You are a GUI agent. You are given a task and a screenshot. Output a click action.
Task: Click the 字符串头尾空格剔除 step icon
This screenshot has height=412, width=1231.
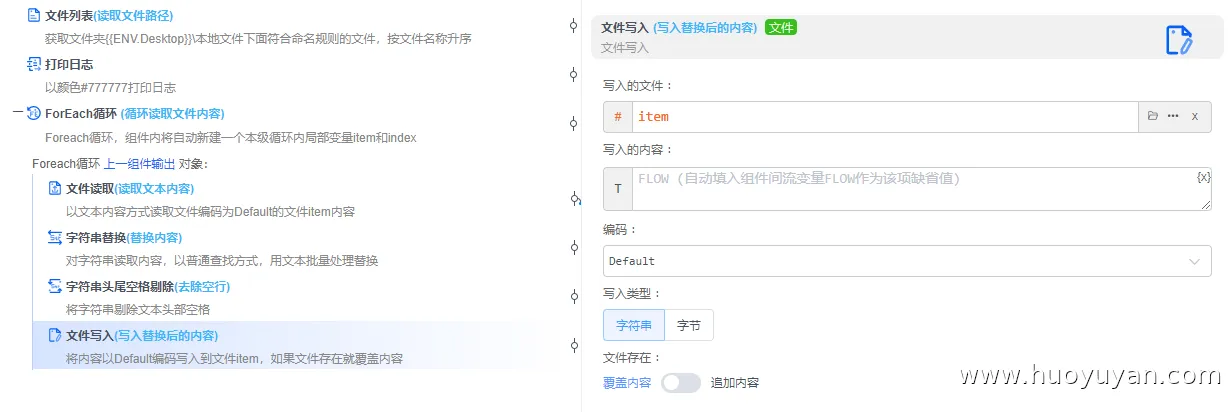[x=55, y=286]
